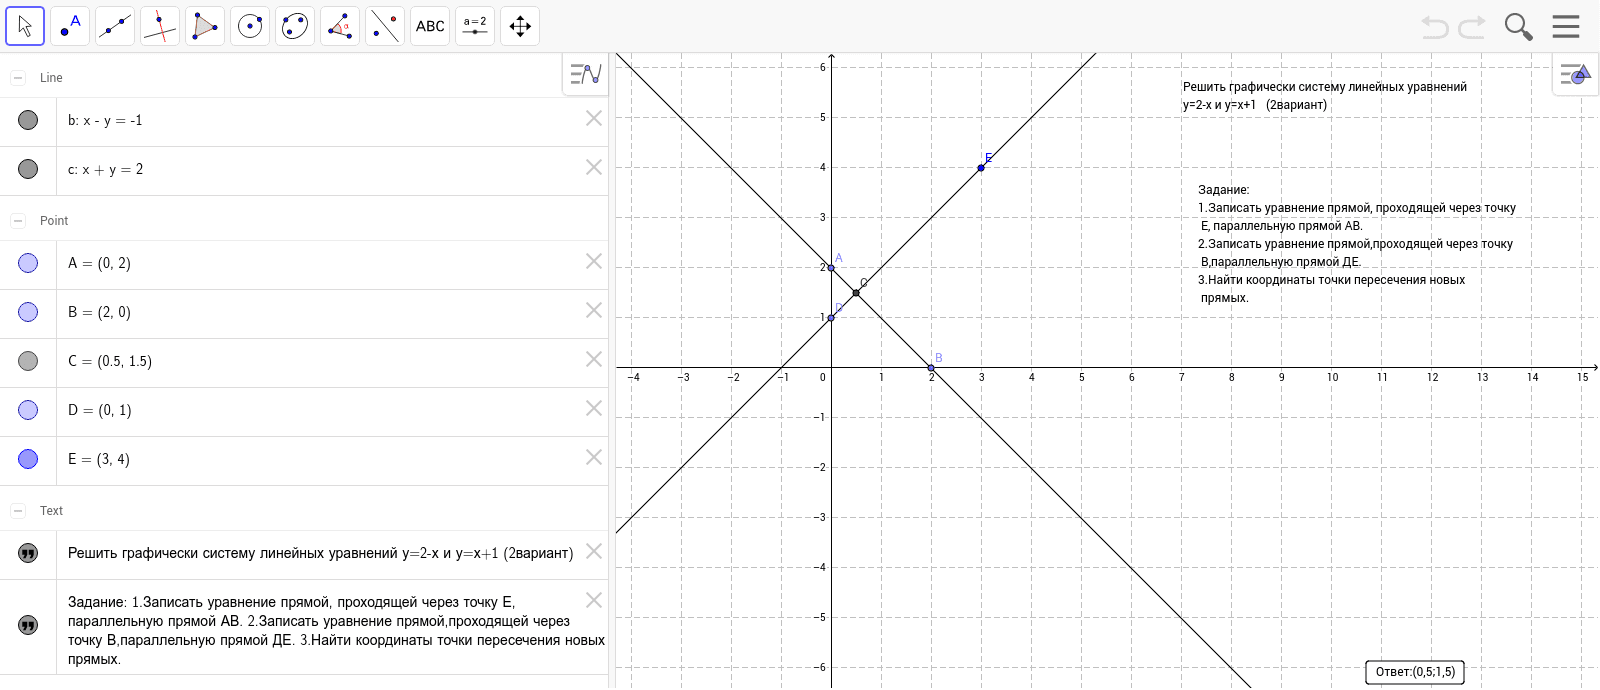
Task: Click the Задание text on graph
Action: tap(1357, 244)
